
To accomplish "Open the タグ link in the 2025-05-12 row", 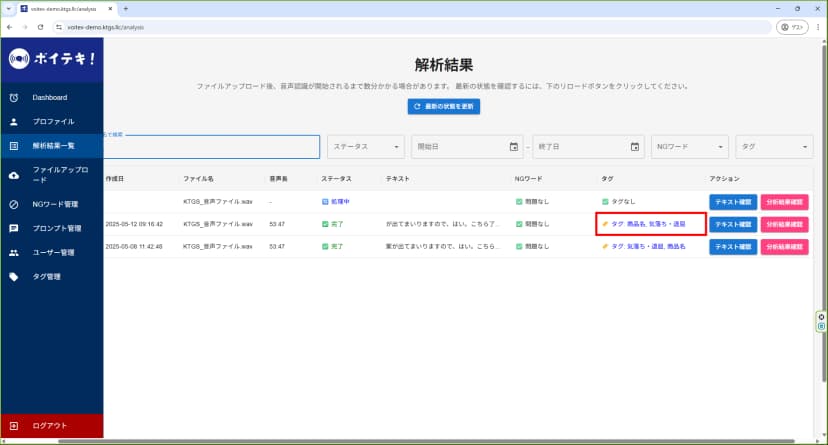I will point(648,224).
